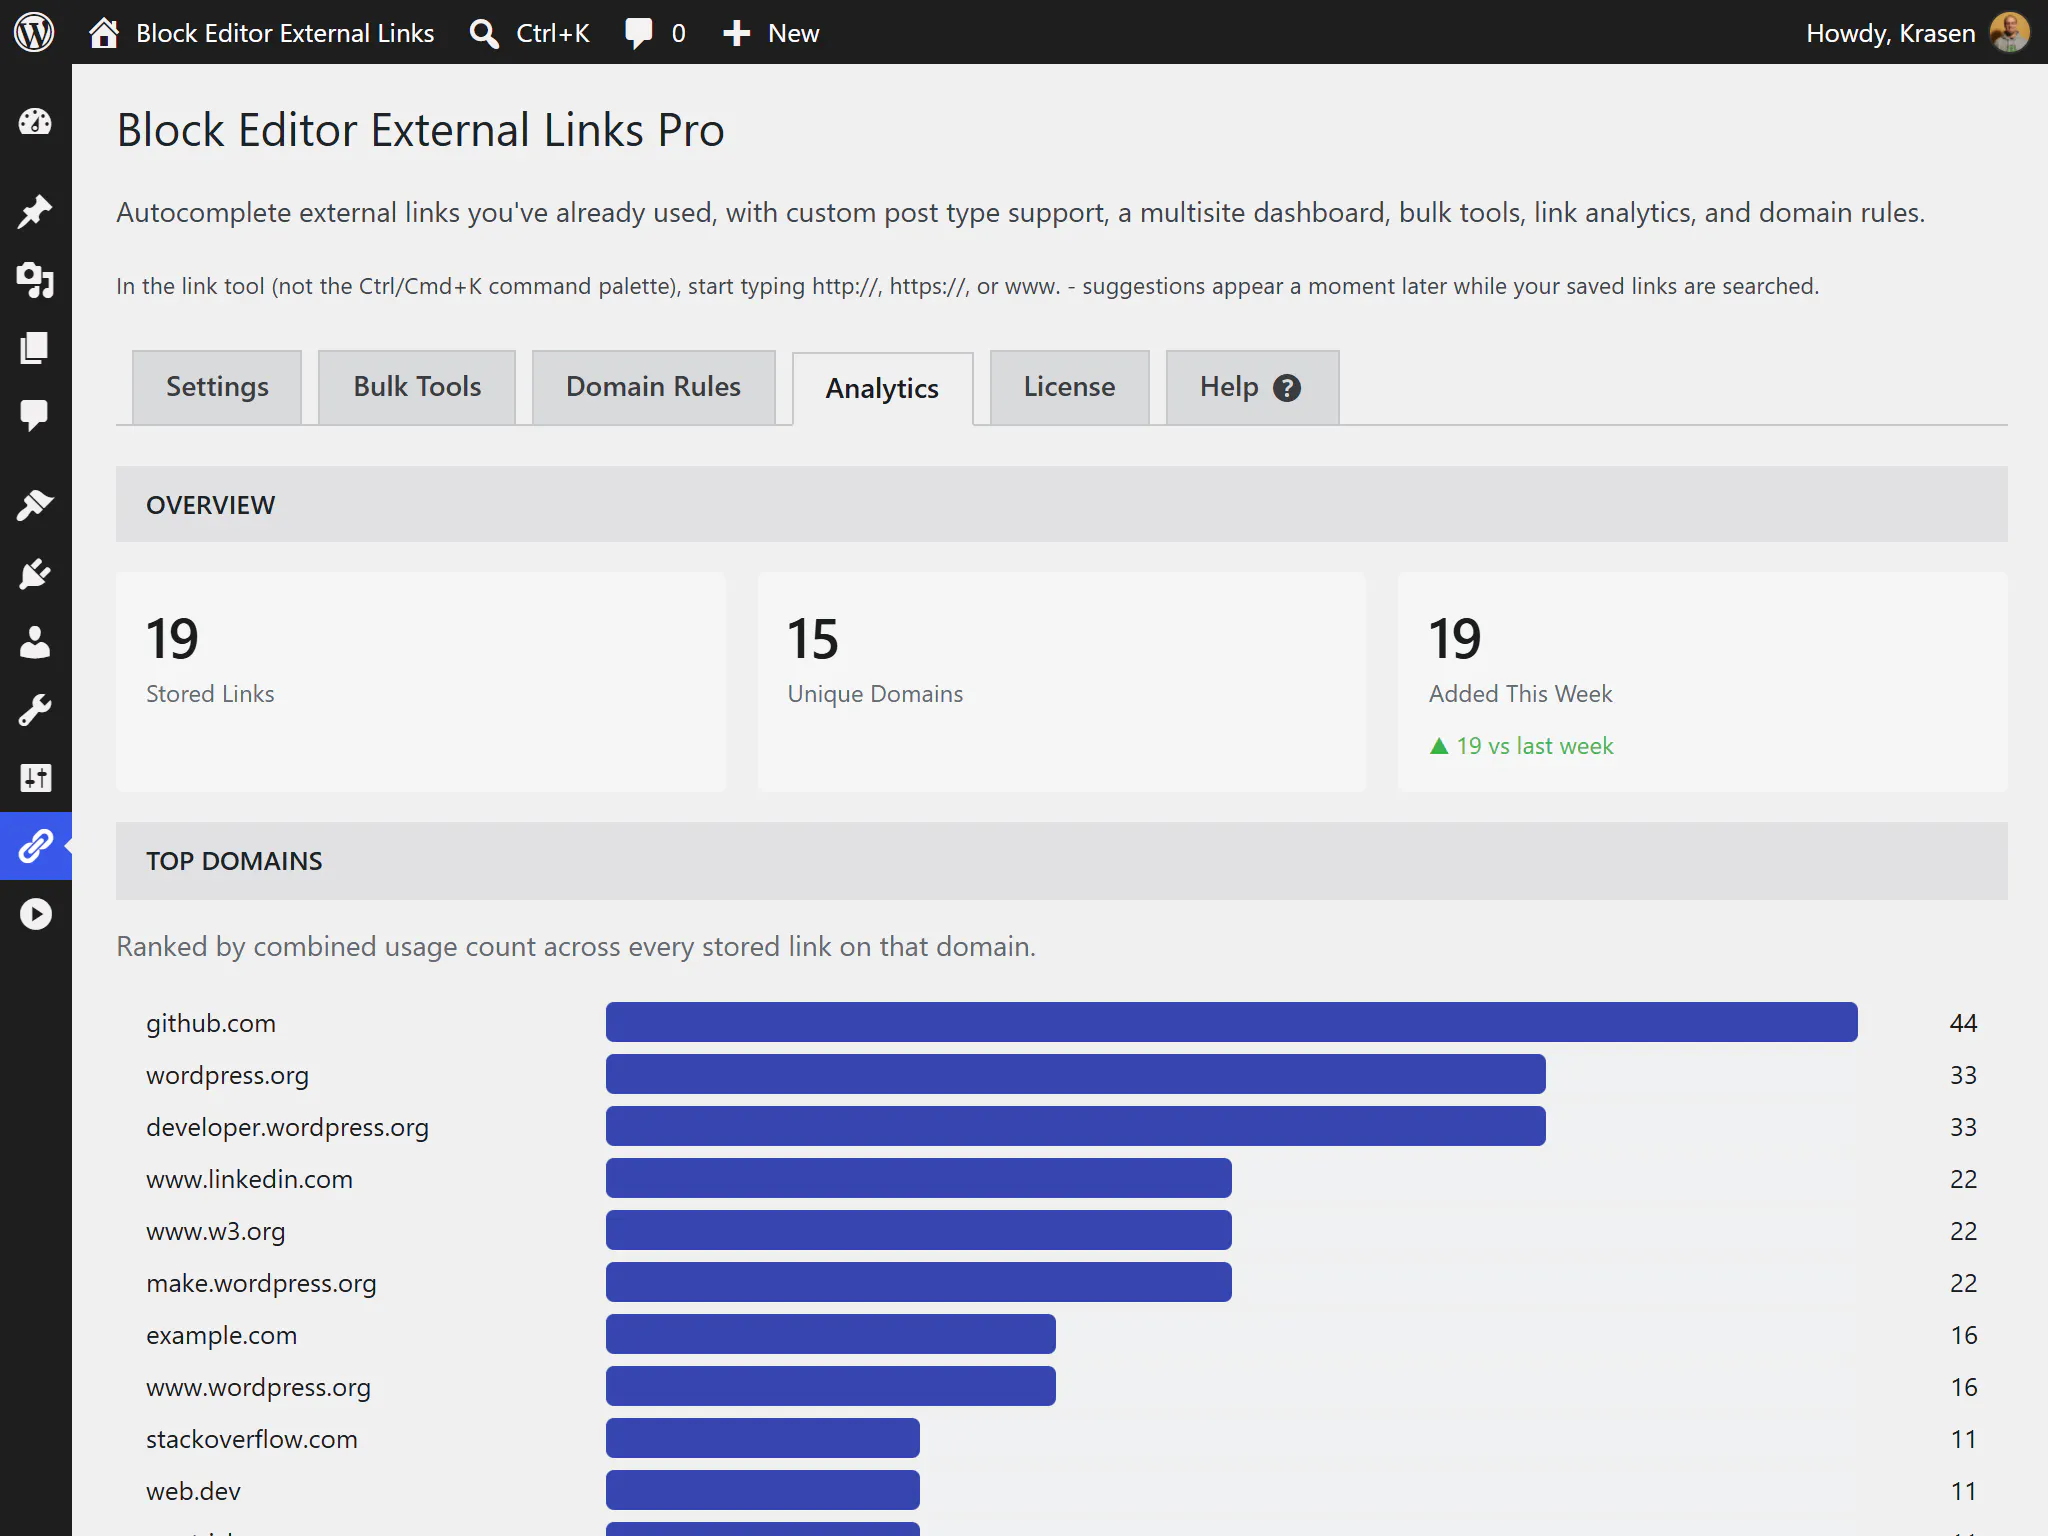Select External Links chain sidebar icon

(35, 846)
